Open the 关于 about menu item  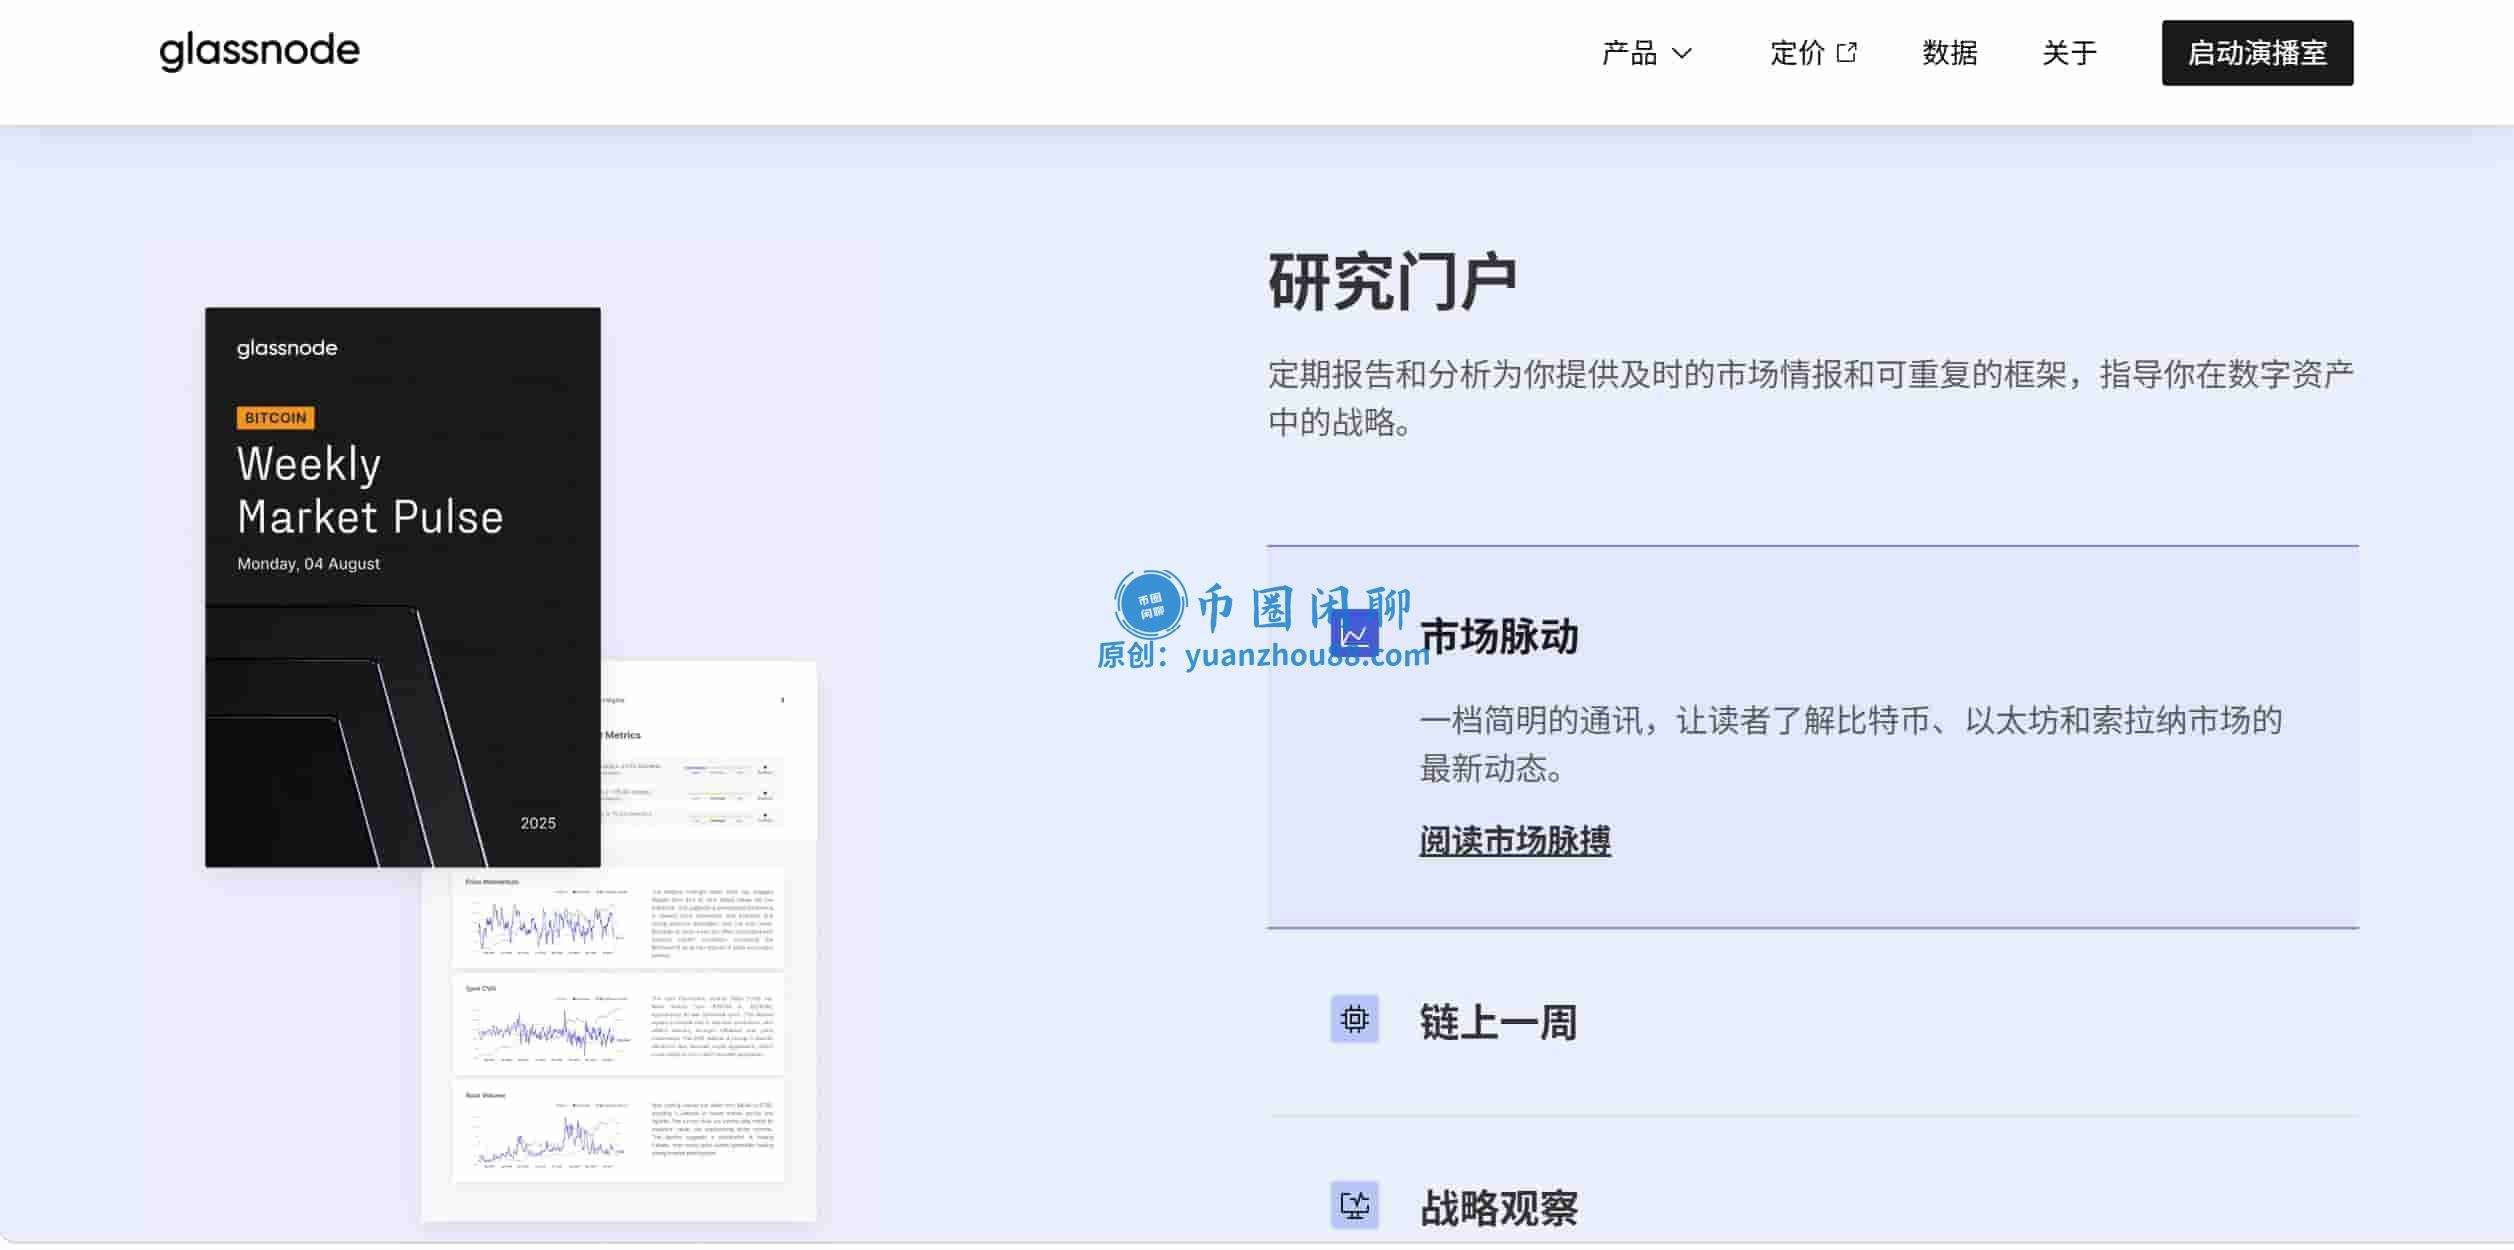point(2069,53)
